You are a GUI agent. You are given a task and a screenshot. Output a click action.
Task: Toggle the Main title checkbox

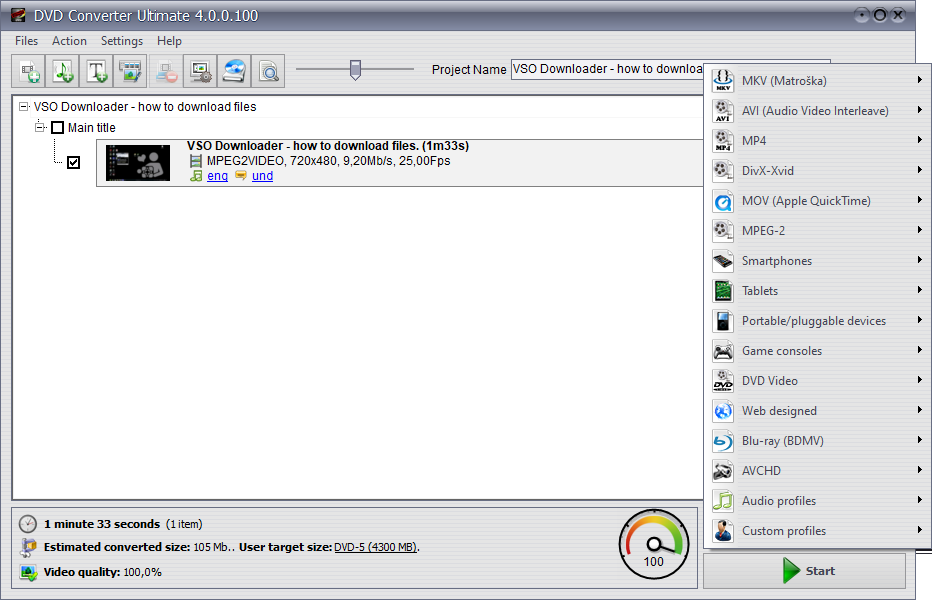[x=57, y=128]
